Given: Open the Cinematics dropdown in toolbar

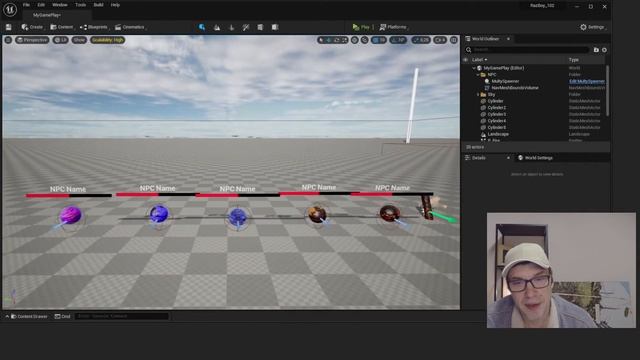Looking at the screenshot, I should tap(130, 27).
